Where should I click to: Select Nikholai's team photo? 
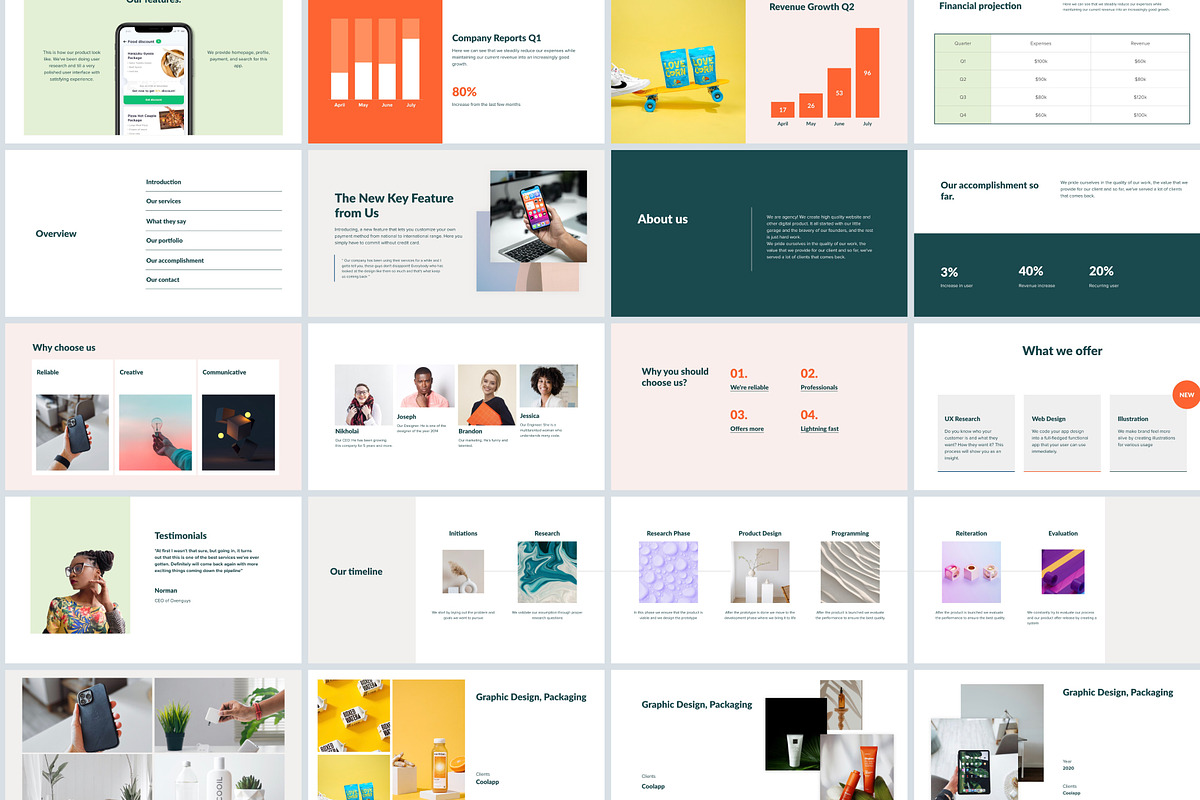[364, 395]
